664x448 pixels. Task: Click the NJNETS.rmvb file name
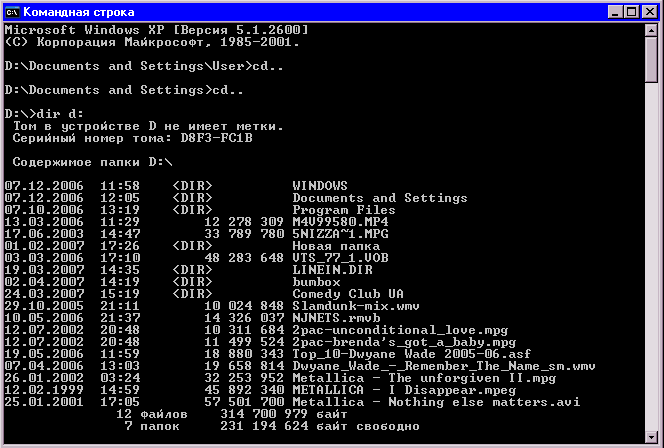coord(336,318)
